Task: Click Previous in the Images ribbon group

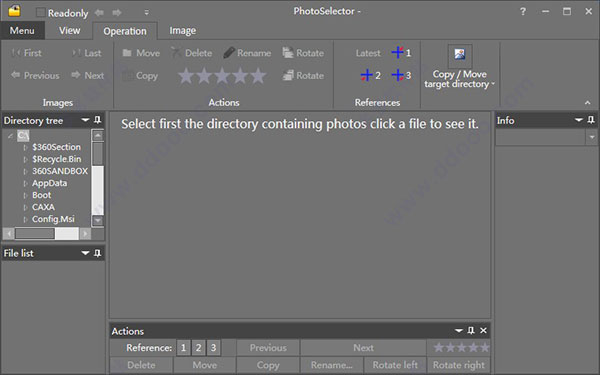Action: (35, 75)
